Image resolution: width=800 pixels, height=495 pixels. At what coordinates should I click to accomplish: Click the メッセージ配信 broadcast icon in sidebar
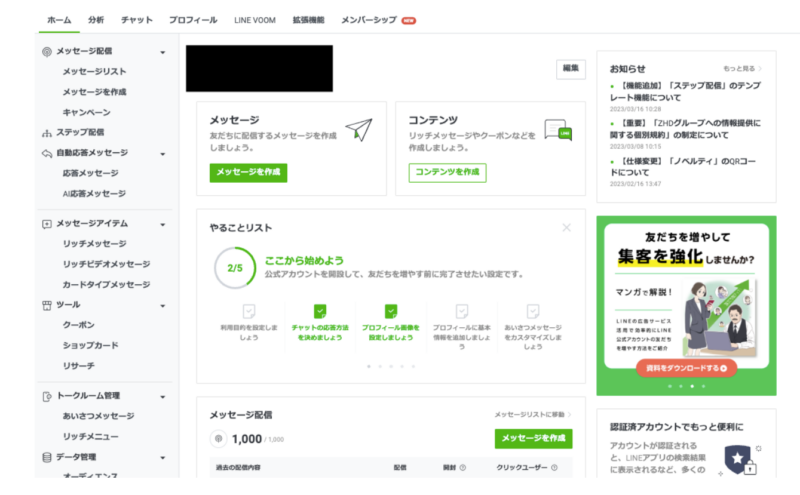point(47,52)
